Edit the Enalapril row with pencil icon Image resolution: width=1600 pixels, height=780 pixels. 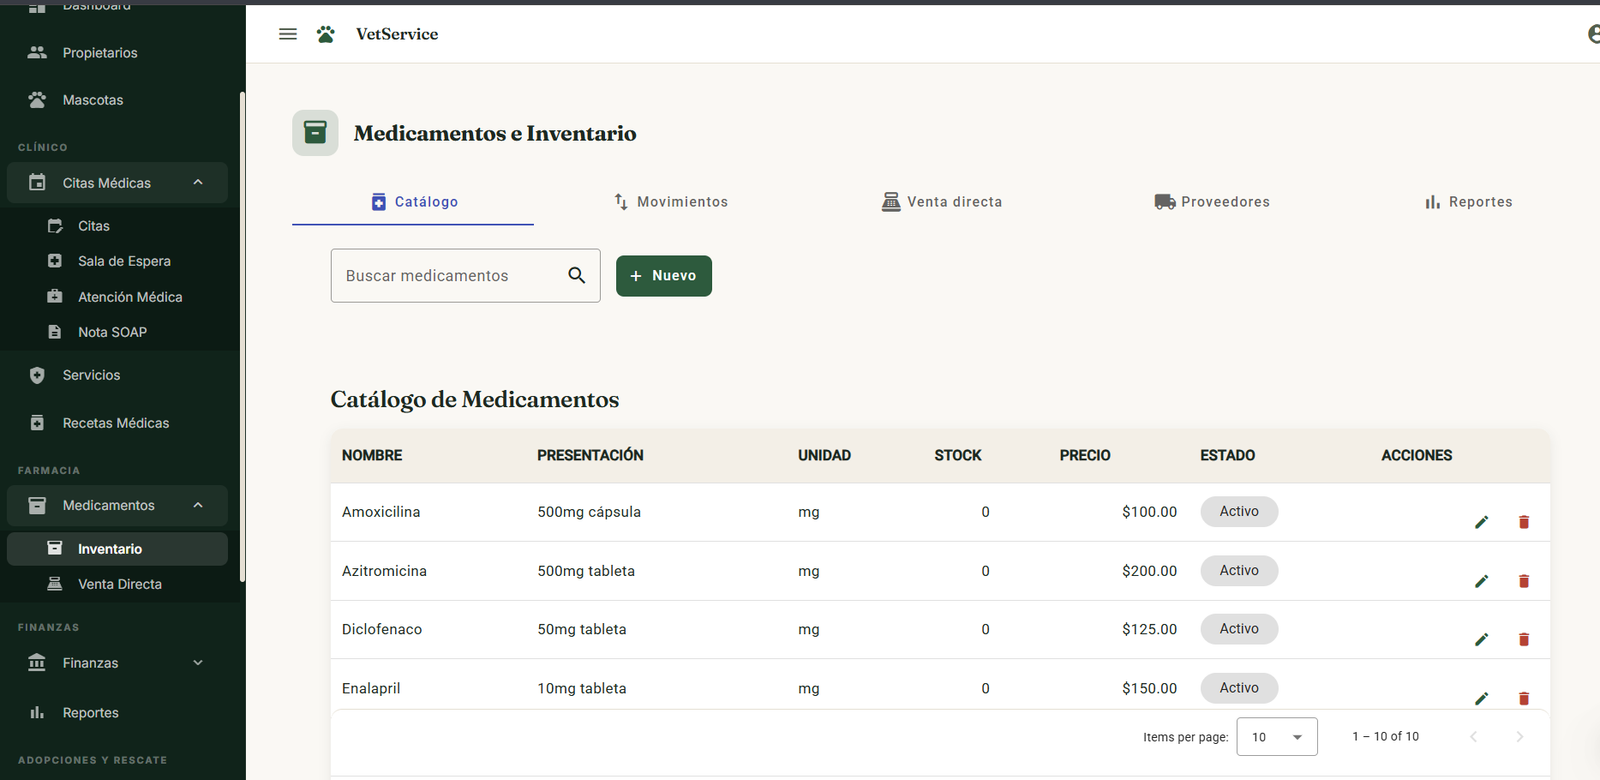tap(1482, 698)
